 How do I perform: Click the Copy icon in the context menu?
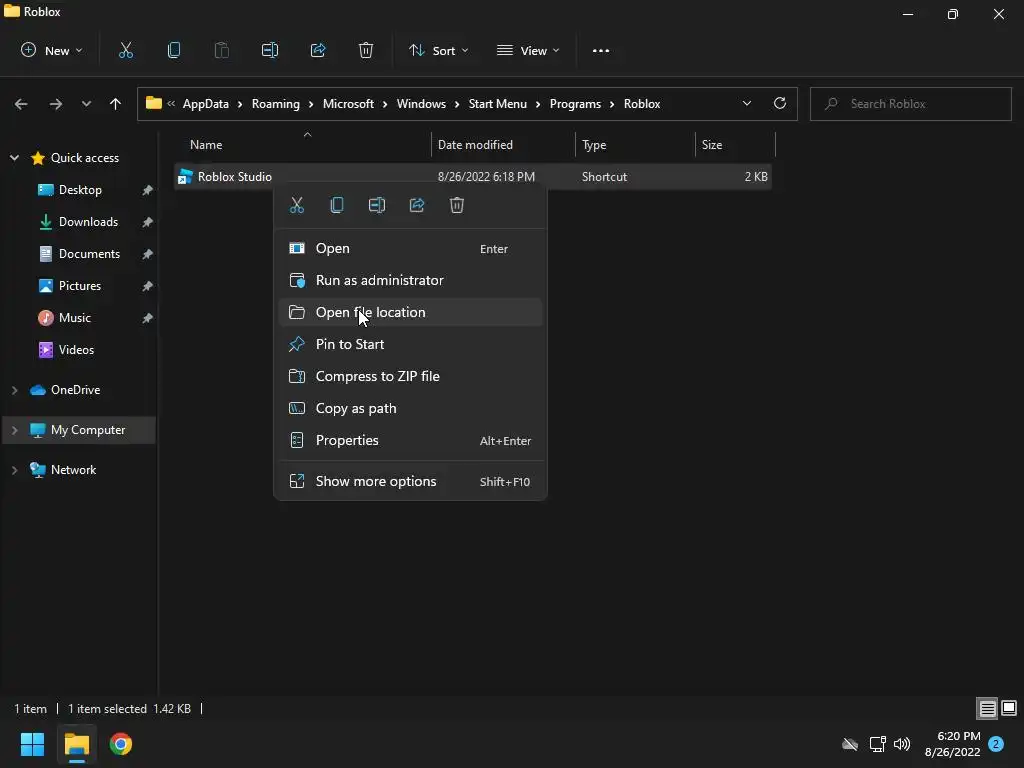(x=337, y=205)
